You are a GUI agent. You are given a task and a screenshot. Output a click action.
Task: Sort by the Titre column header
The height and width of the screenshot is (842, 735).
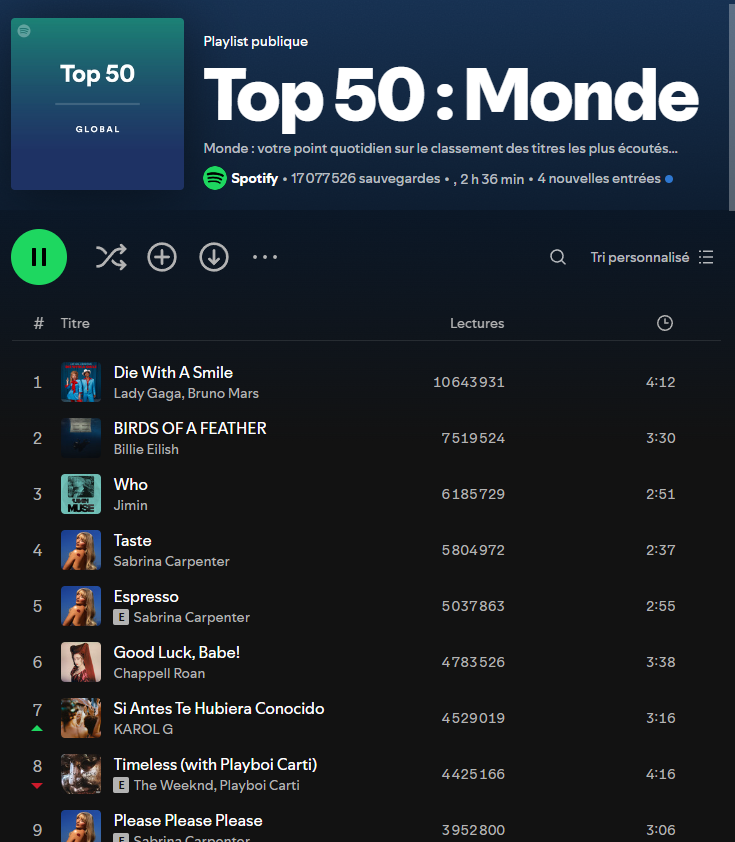(75, 323)
